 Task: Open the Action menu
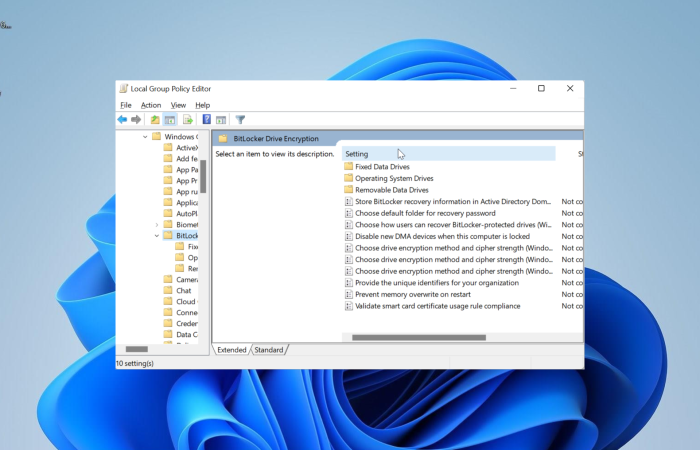[x=151, y=105]
